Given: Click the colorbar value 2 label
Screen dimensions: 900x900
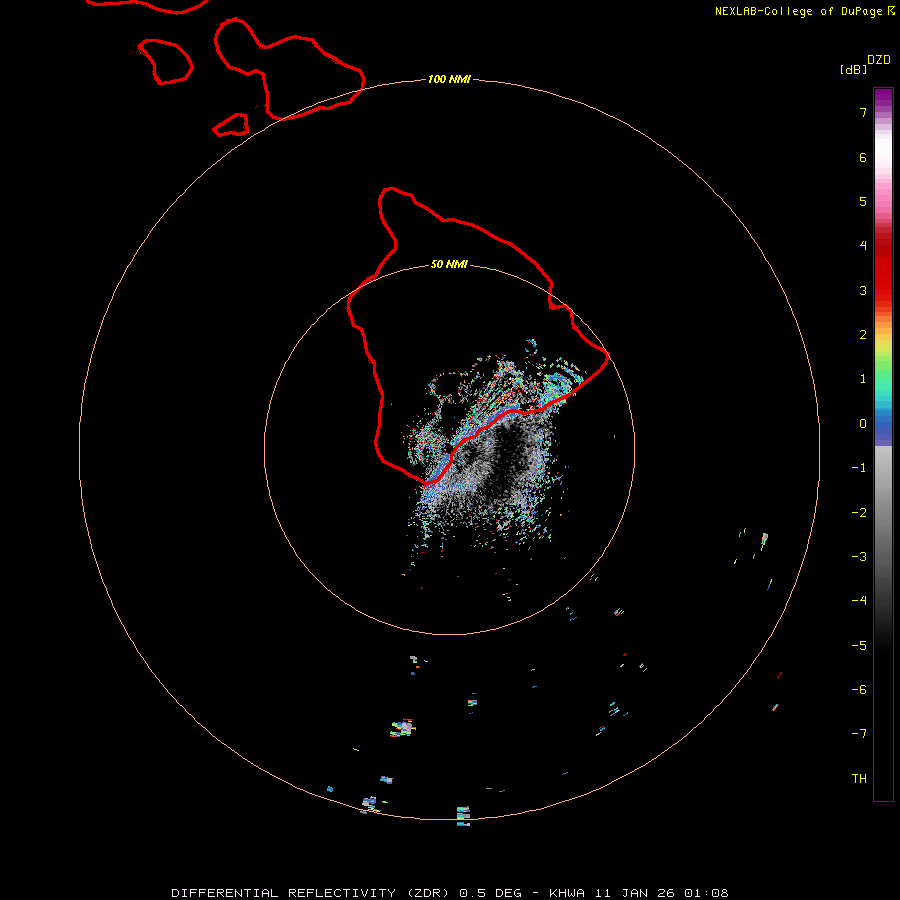Looking at the screenshot, I should [863, 335].
